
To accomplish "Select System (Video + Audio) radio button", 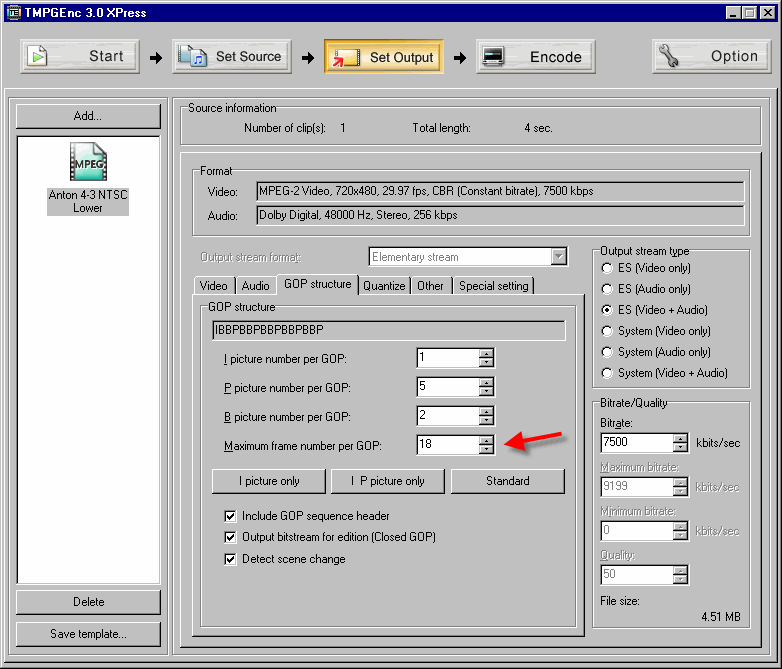I will 607,373.
